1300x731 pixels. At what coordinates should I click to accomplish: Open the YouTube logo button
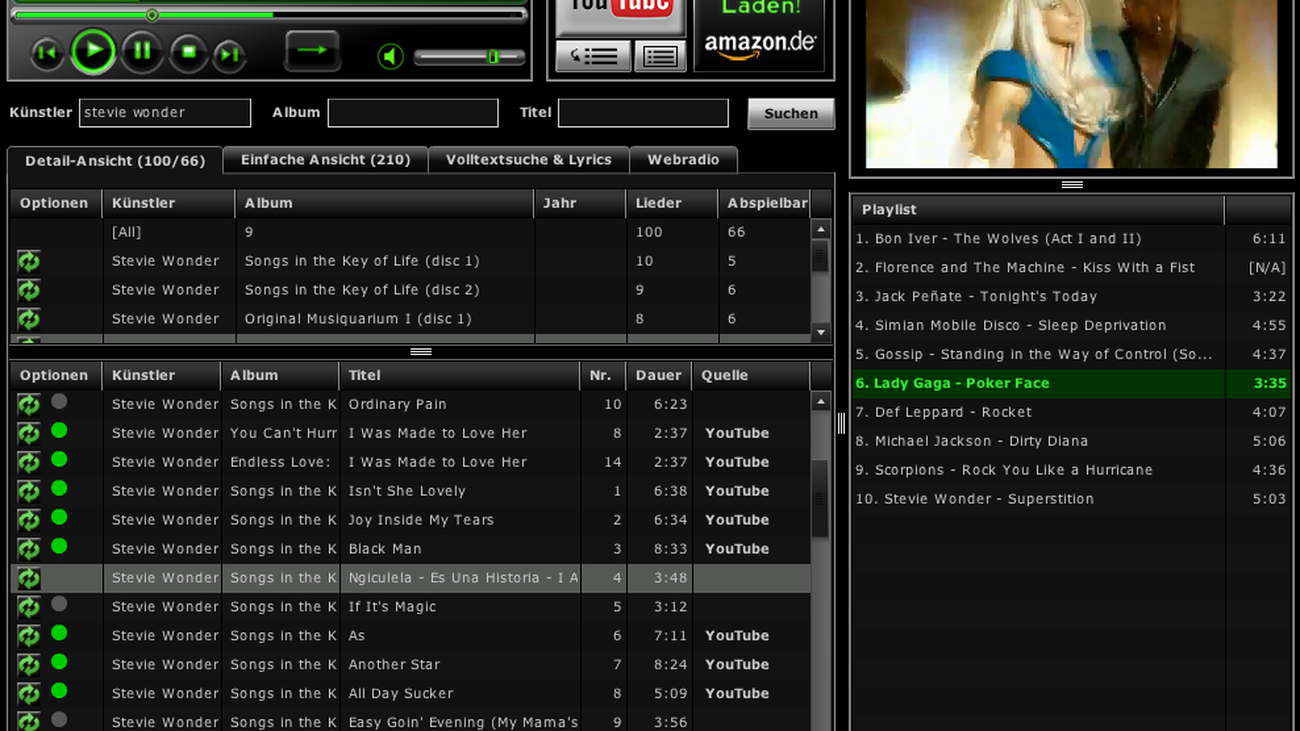pos(619,12)
